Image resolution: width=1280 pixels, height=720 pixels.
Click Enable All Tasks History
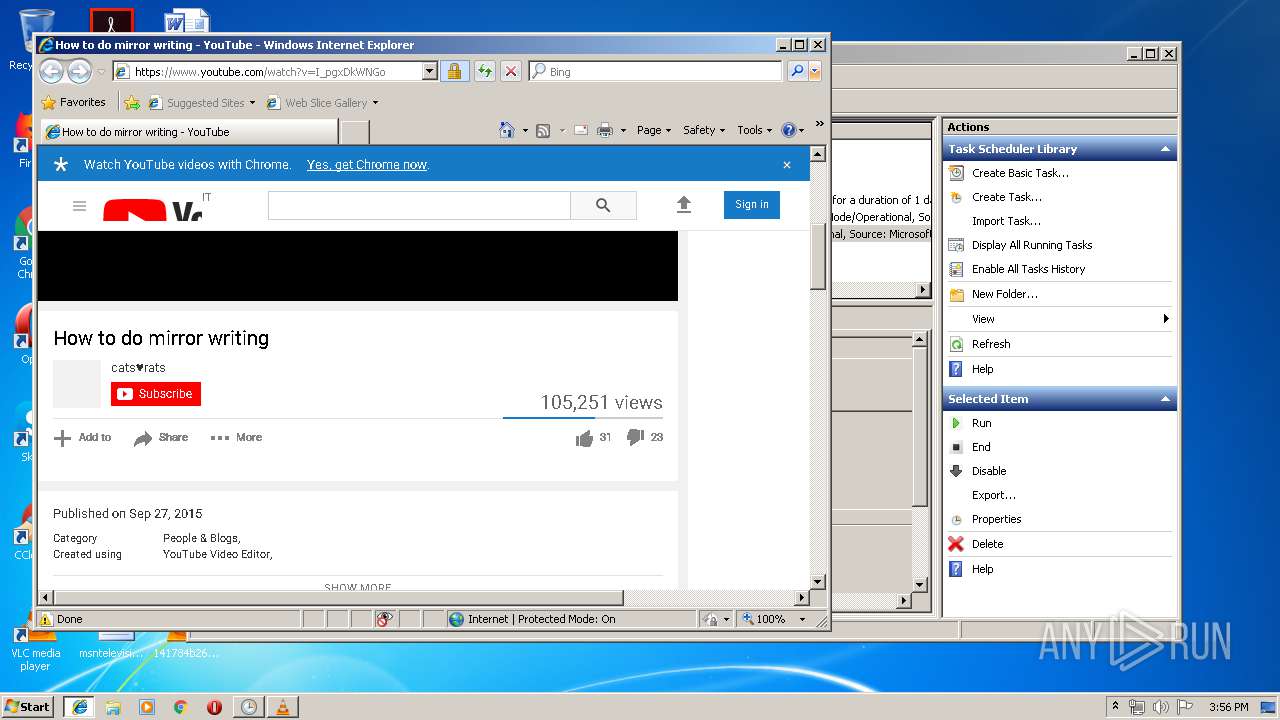coord(1028,269)
